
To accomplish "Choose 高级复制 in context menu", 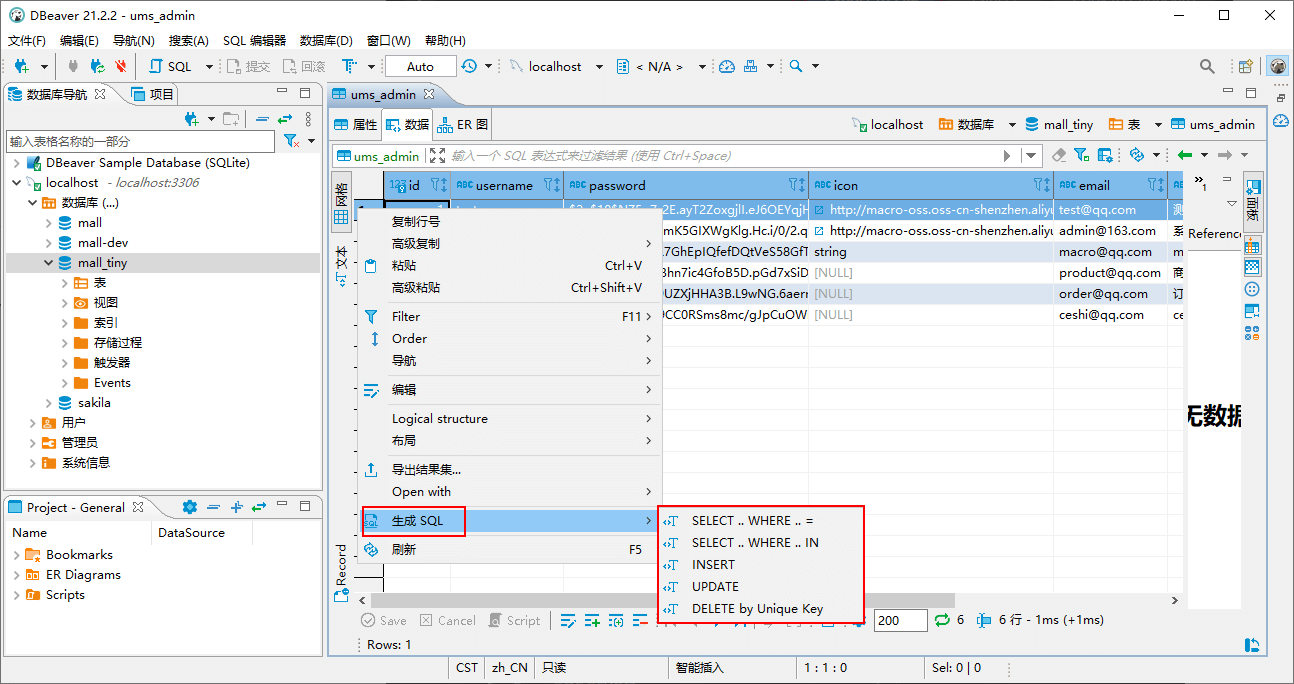I will [510, 243].
